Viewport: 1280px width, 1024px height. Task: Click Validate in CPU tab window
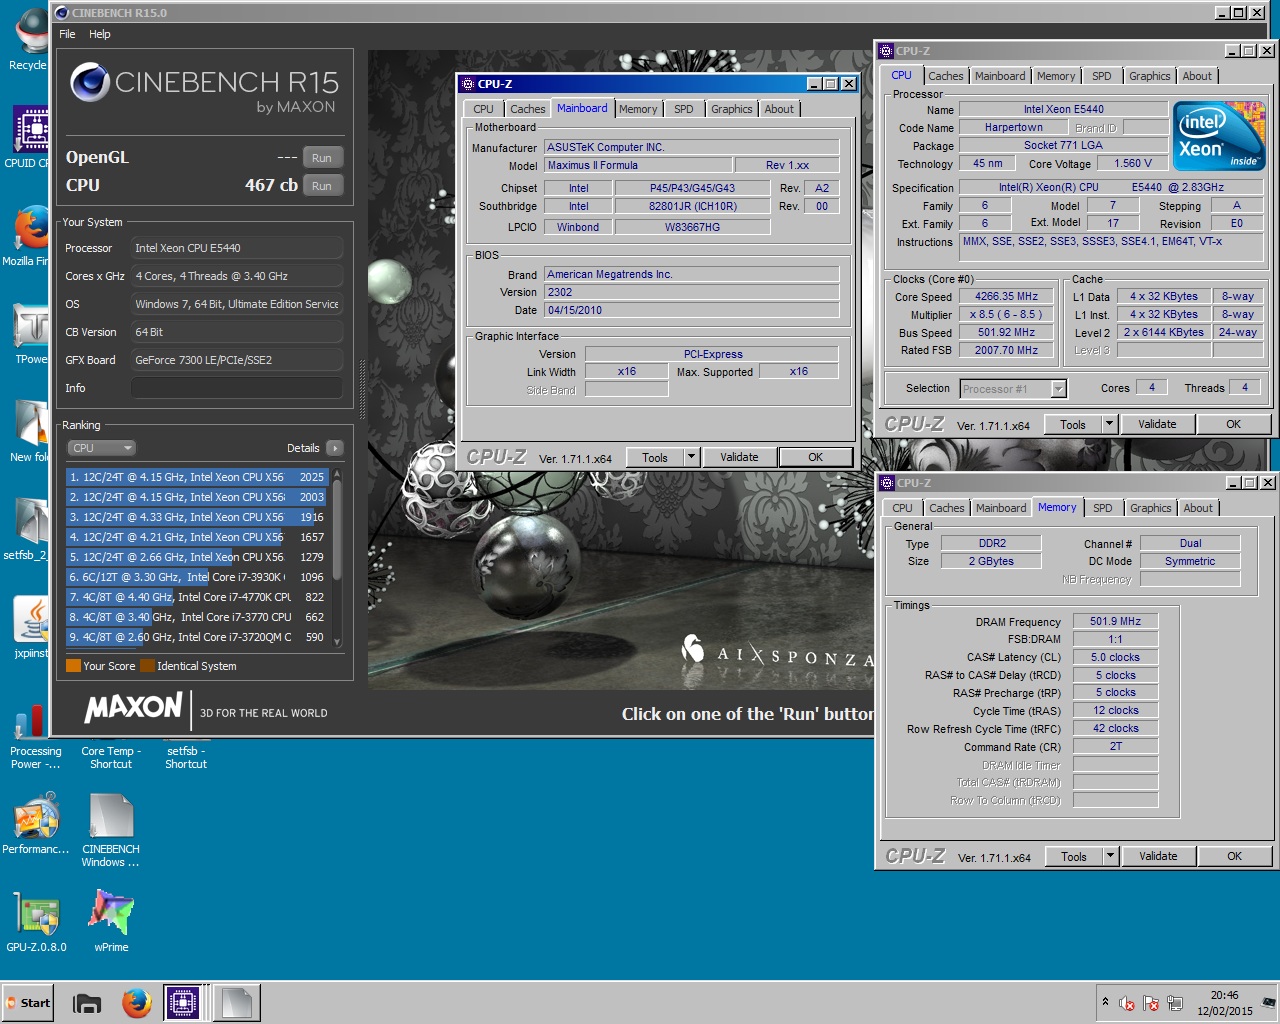(x=1157, y=424)
